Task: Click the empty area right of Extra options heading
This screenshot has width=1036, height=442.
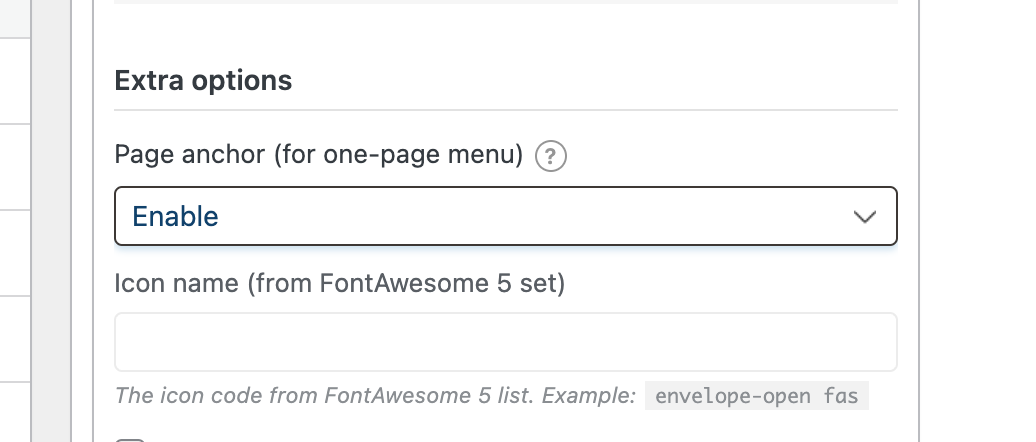Action: 600,81
